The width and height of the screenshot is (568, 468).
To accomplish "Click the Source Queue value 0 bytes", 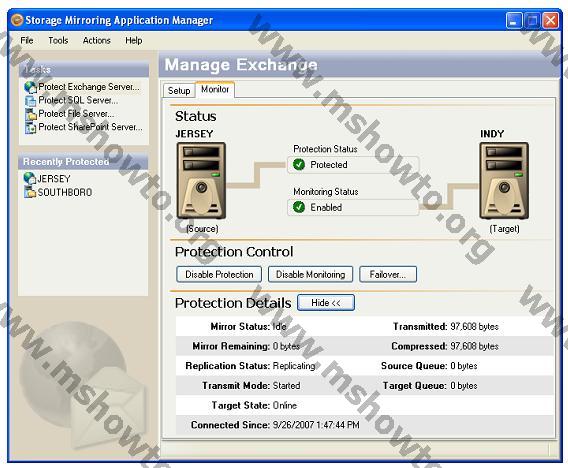I will (x=464, y=366).
